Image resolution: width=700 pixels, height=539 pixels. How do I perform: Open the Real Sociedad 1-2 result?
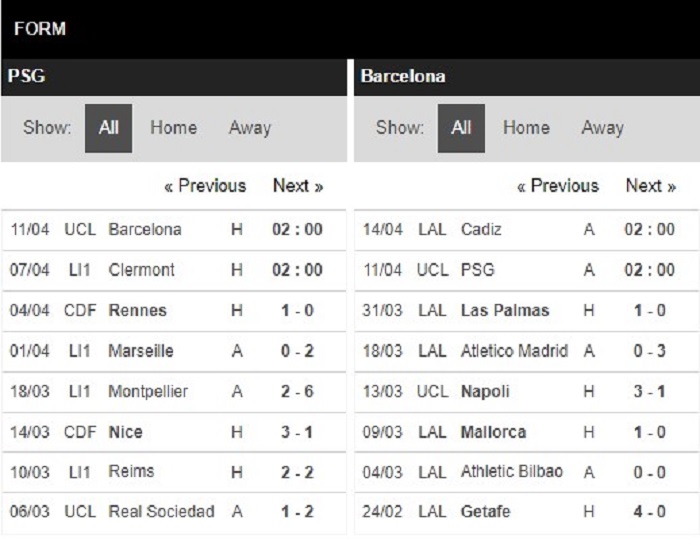[174, 512]
